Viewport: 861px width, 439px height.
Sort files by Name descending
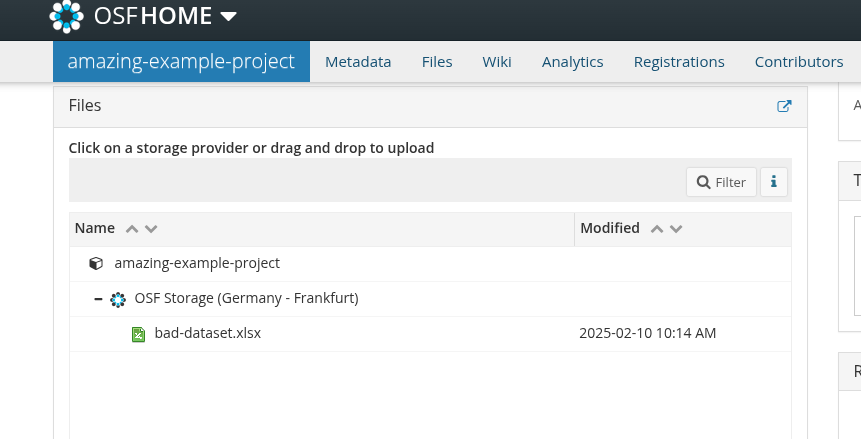point(151,229)
